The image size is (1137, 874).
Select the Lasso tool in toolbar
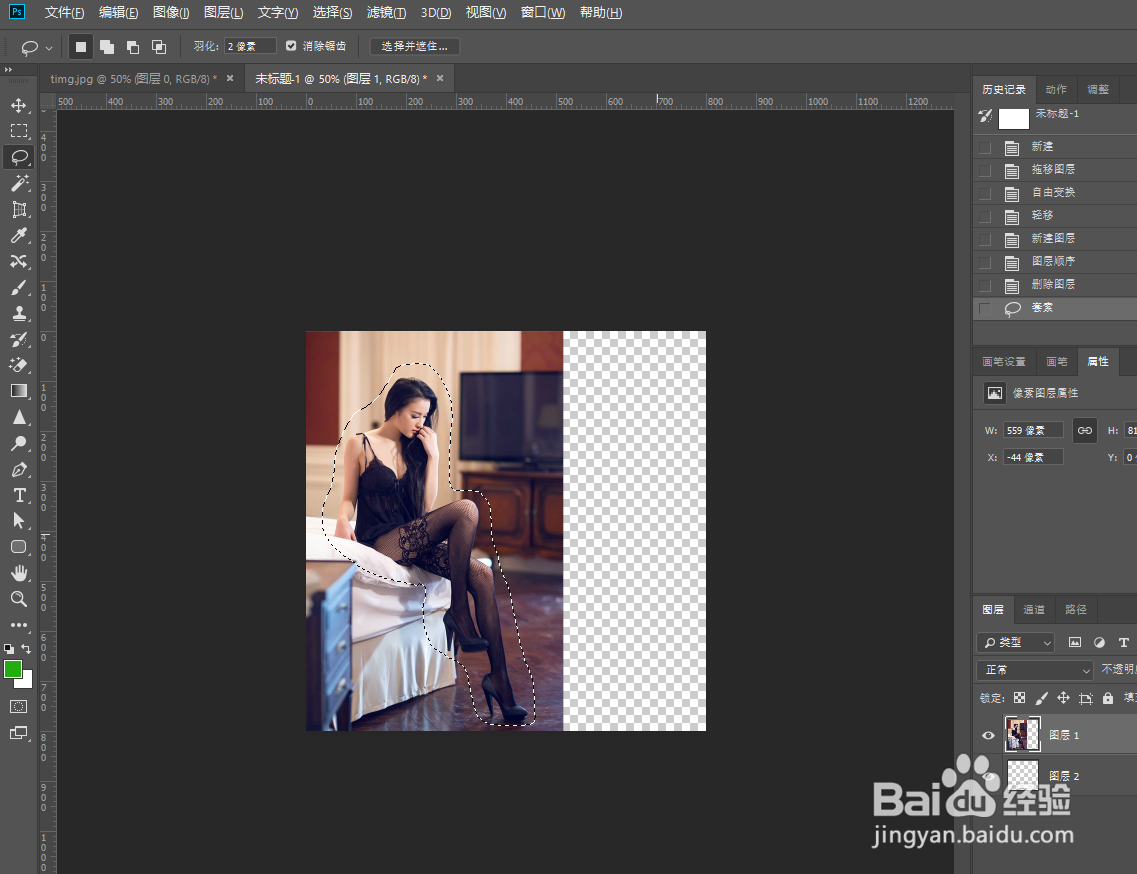(19, 157)
